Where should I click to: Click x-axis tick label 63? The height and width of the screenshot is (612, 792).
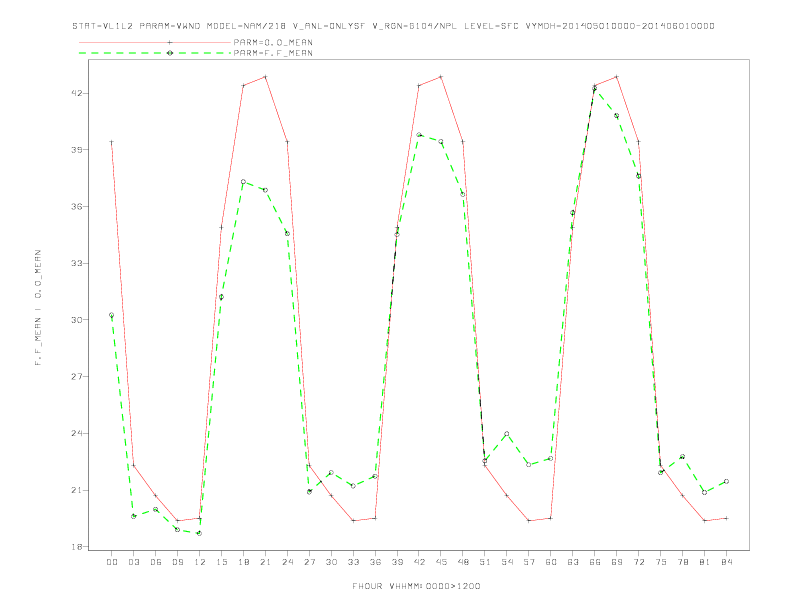click(573, 562)
